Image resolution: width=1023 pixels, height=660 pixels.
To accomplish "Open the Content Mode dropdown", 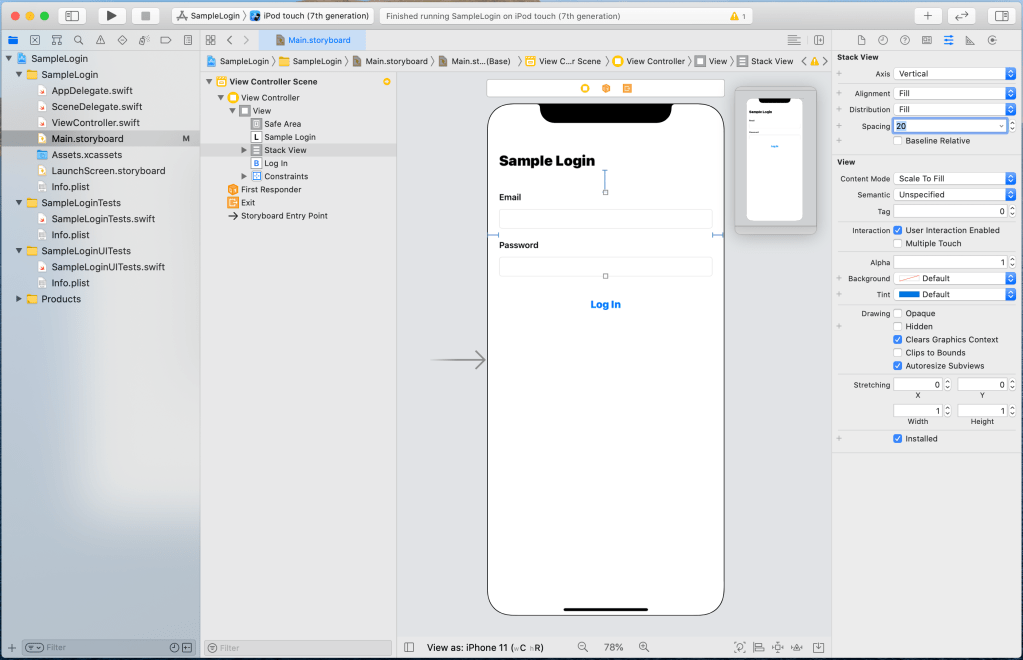I will (954, 179).
